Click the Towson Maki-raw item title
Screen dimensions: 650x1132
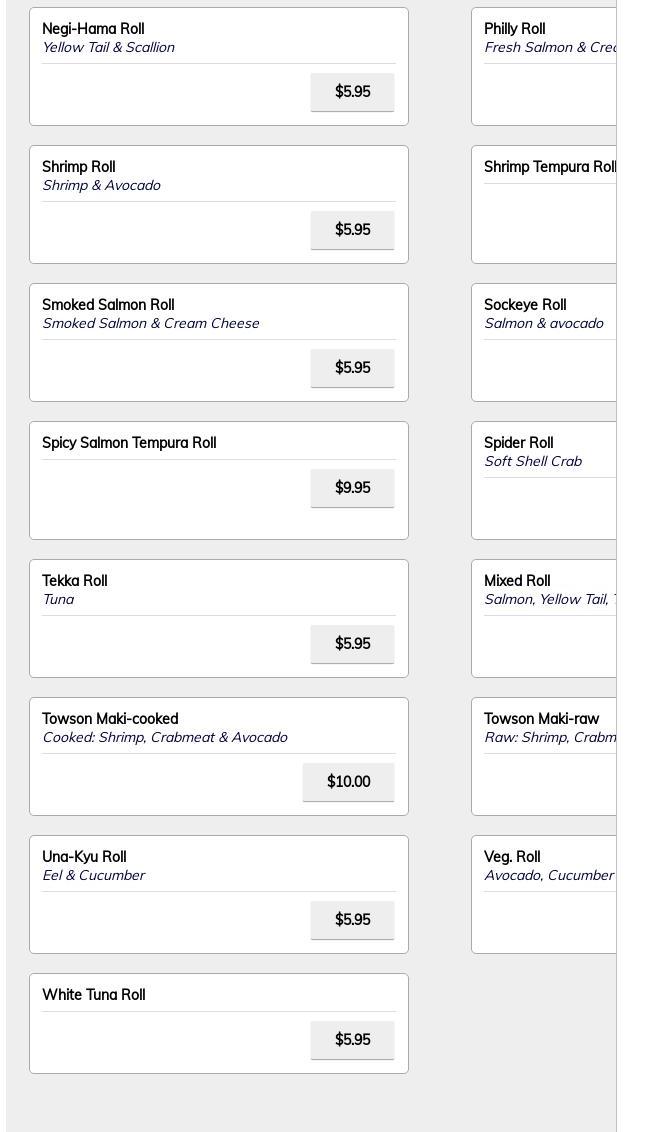(x=542, y=718)
